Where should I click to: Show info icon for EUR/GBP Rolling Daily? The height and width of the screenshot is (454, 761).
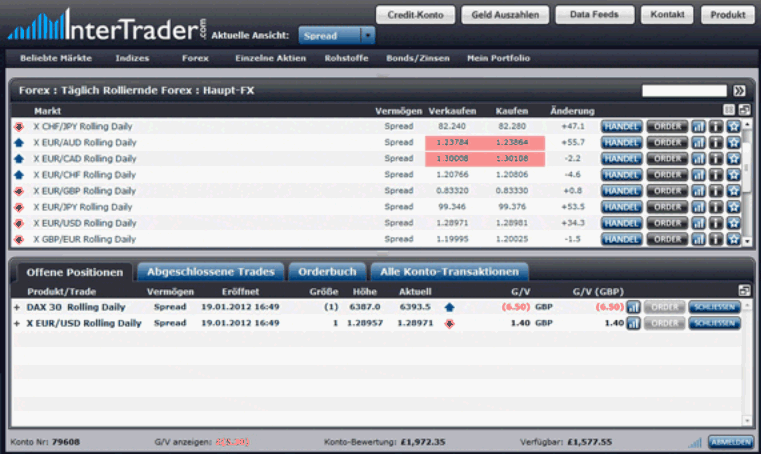[716, 191]
